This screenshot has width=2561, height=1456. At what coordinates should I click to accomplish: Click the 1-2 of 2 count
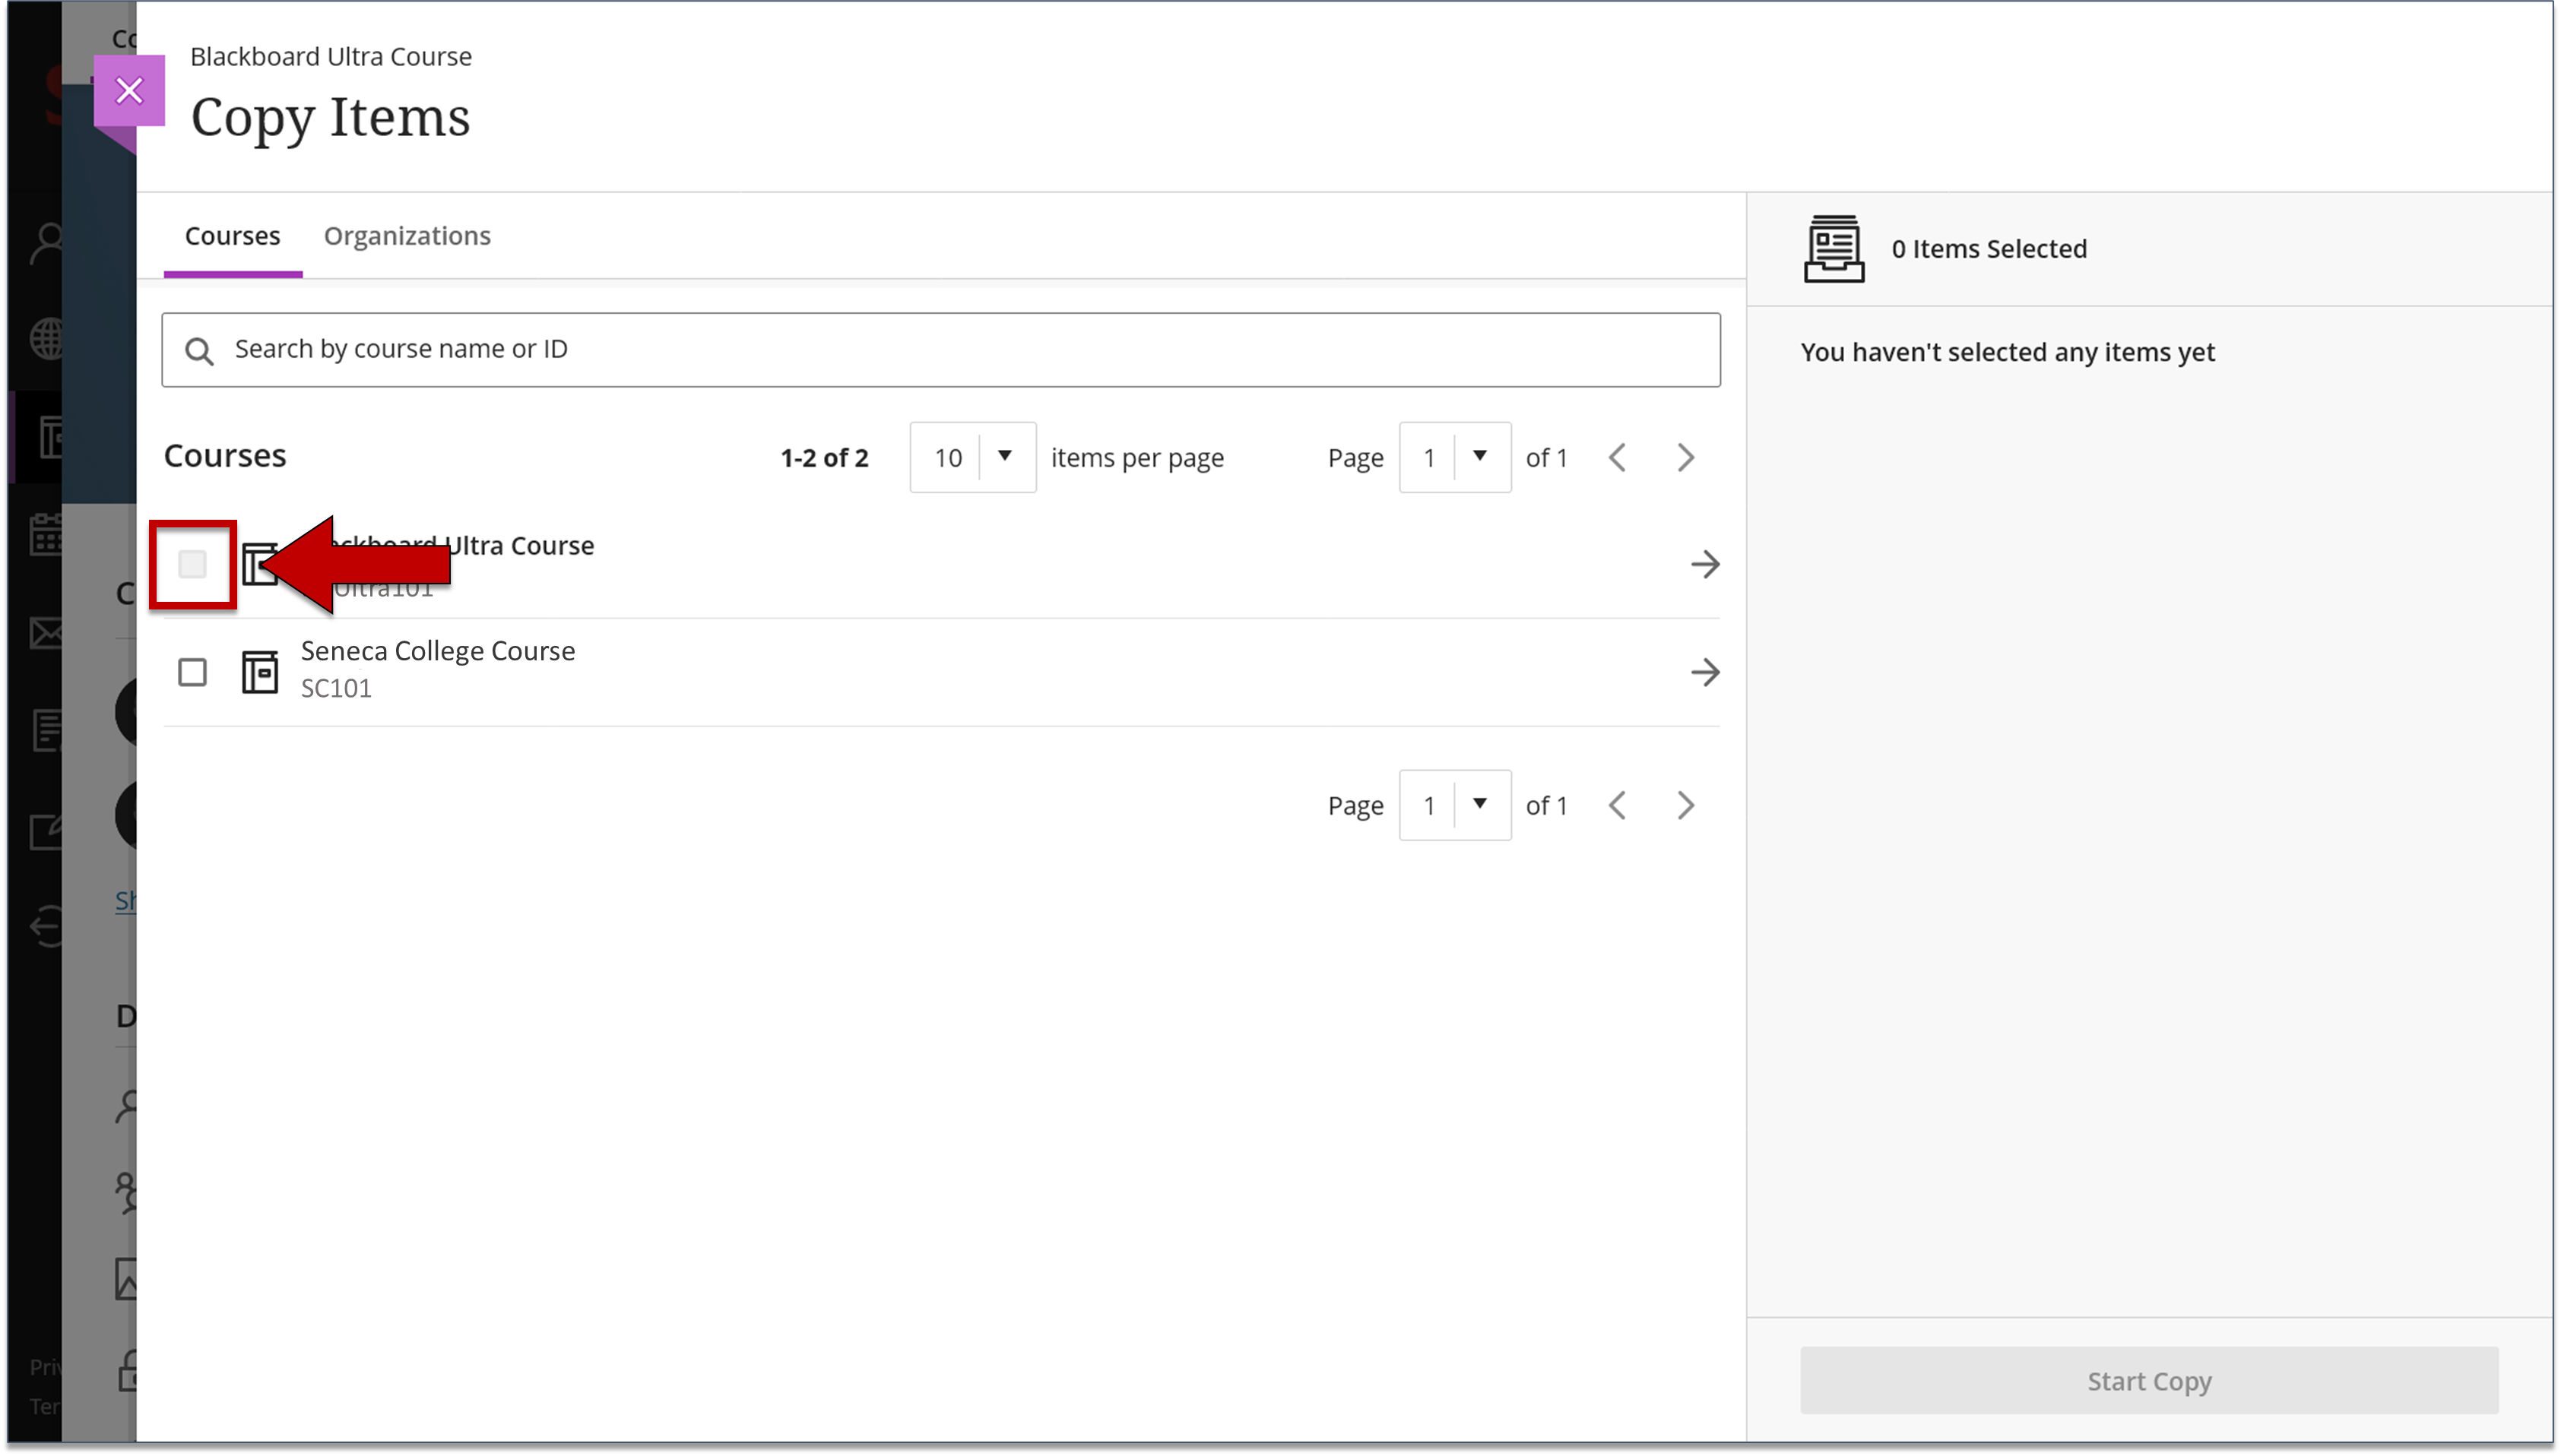pos(824,458)
